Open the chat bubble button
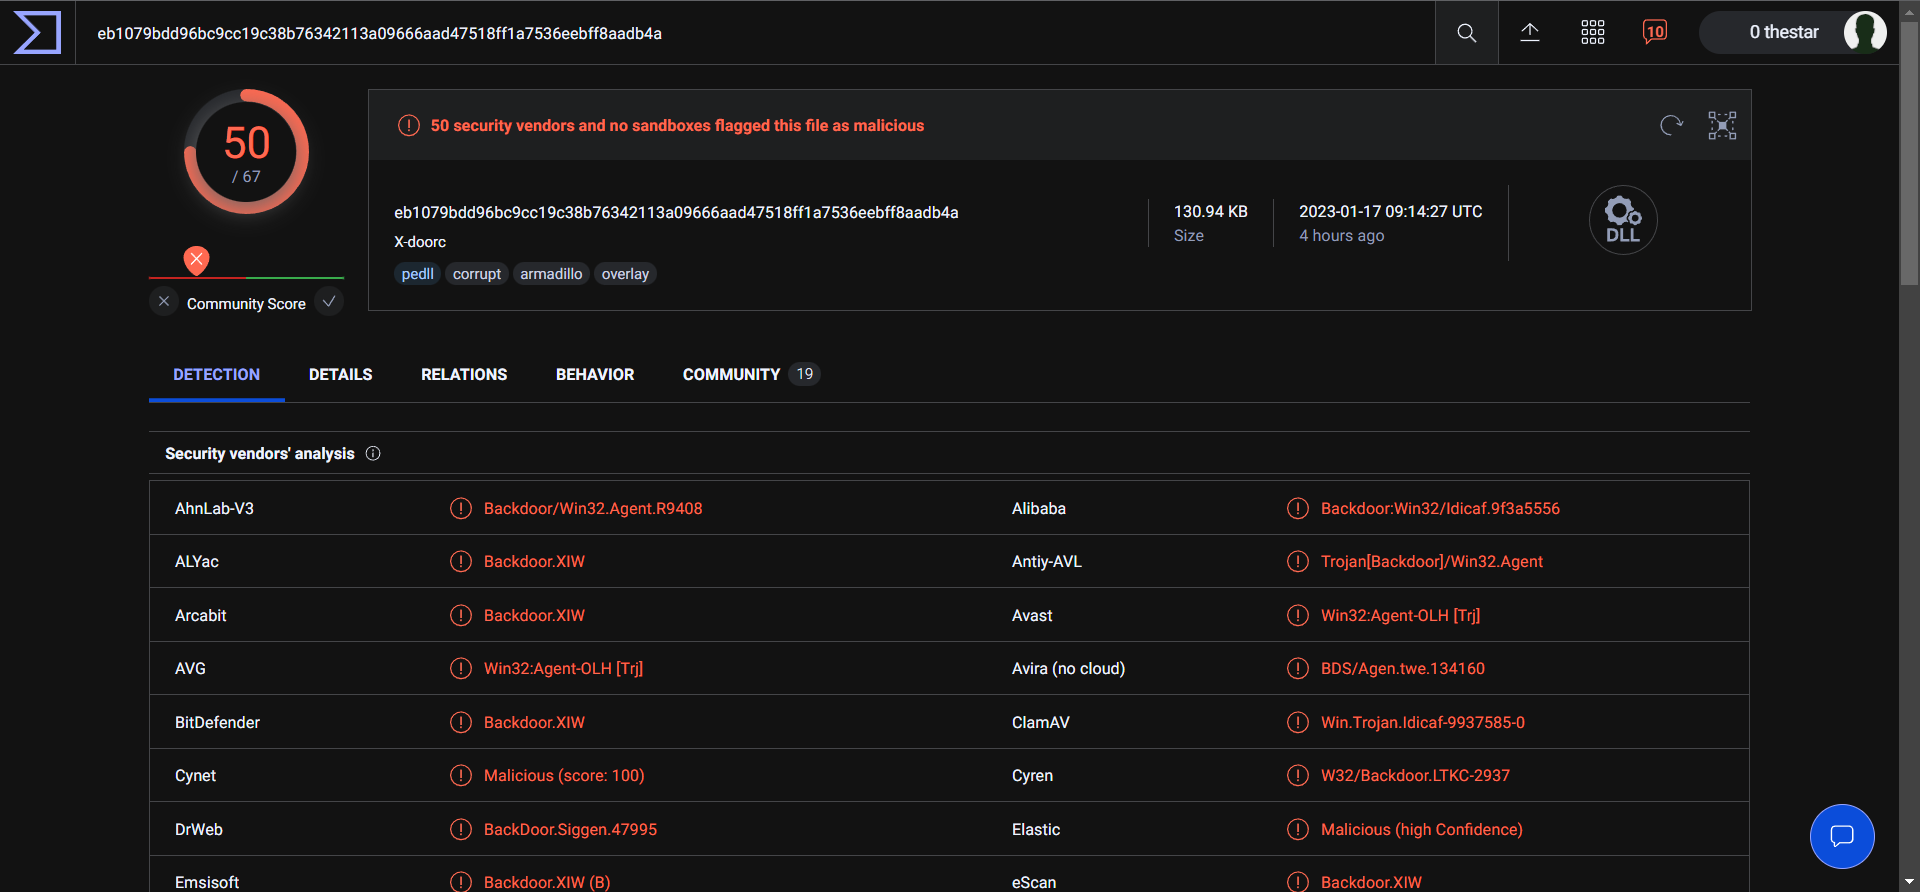The image size is (1920, 892). click(x=1842, y=836)
